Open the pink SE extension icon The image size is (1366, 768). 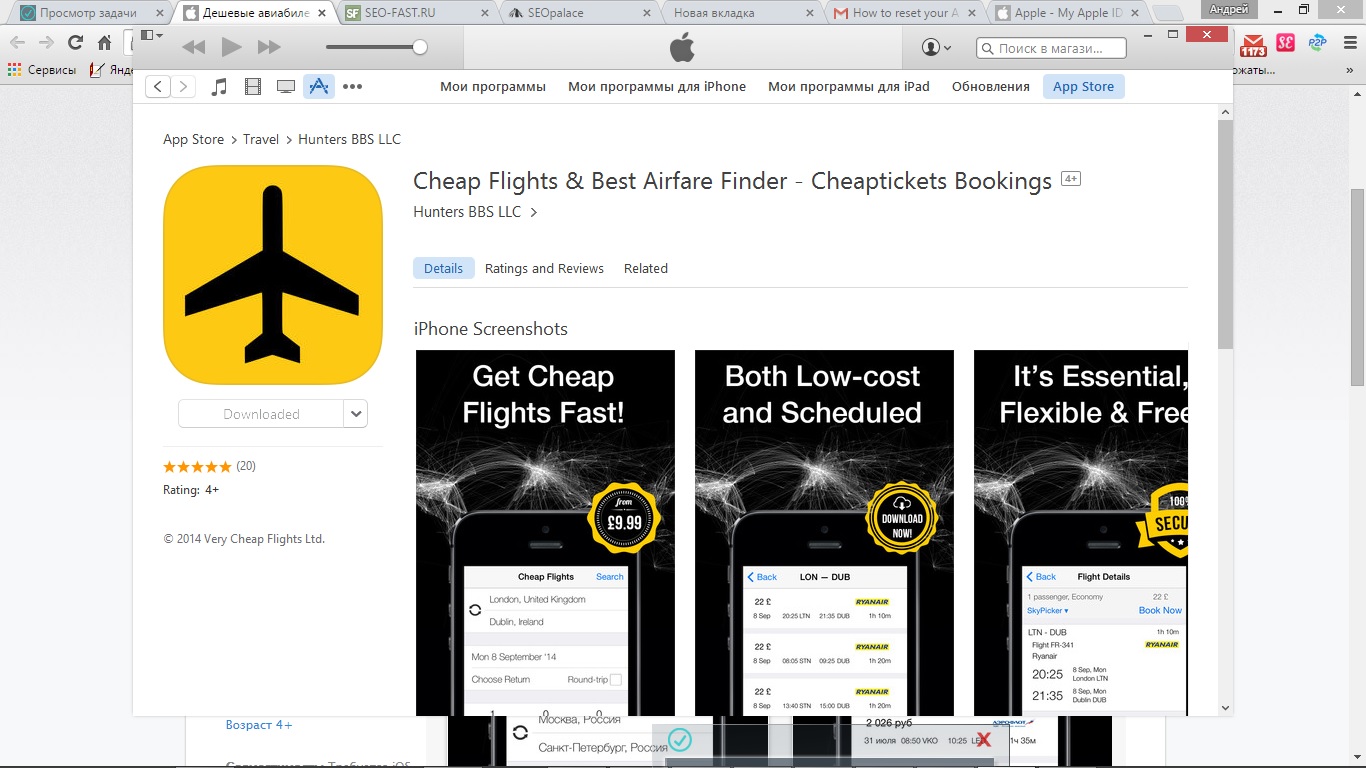coord(1285,43)
